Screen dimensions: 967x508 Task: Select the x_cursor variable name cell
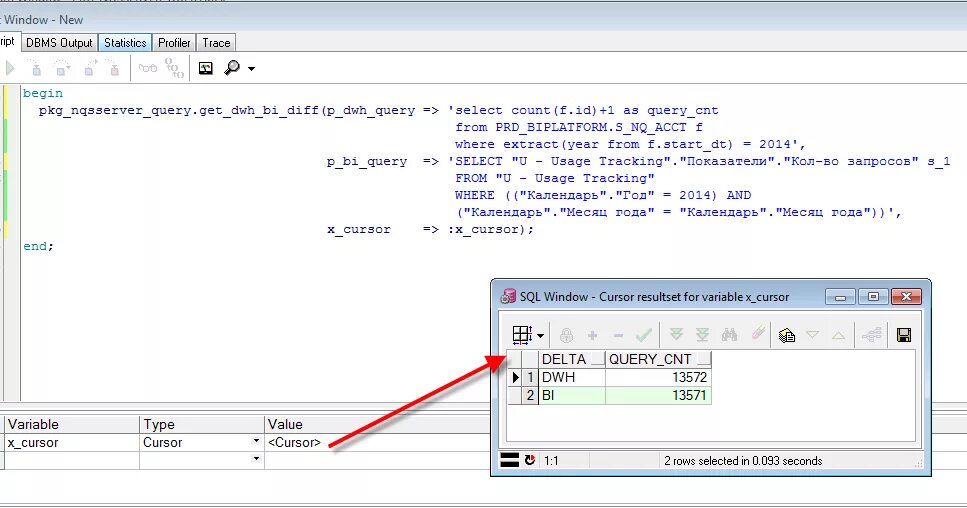(x=72, y=443)
